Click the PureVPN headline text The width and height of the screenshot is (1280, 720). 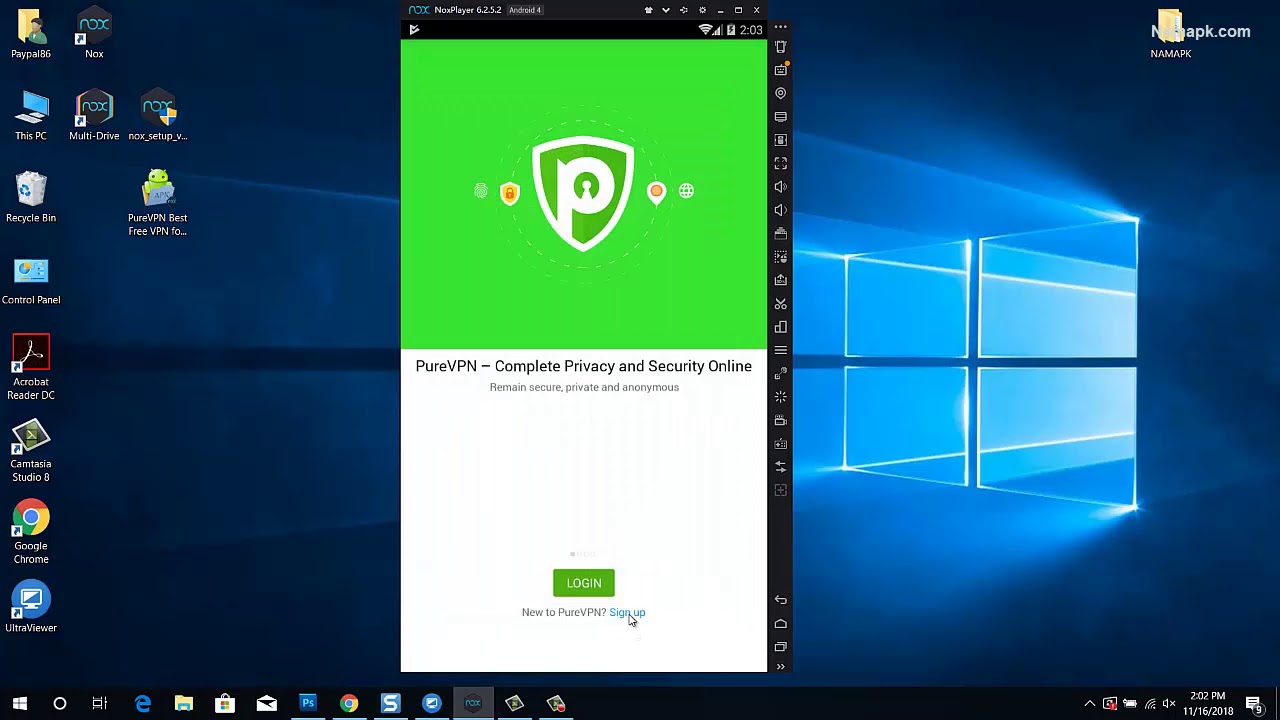[x=584, y=366]
